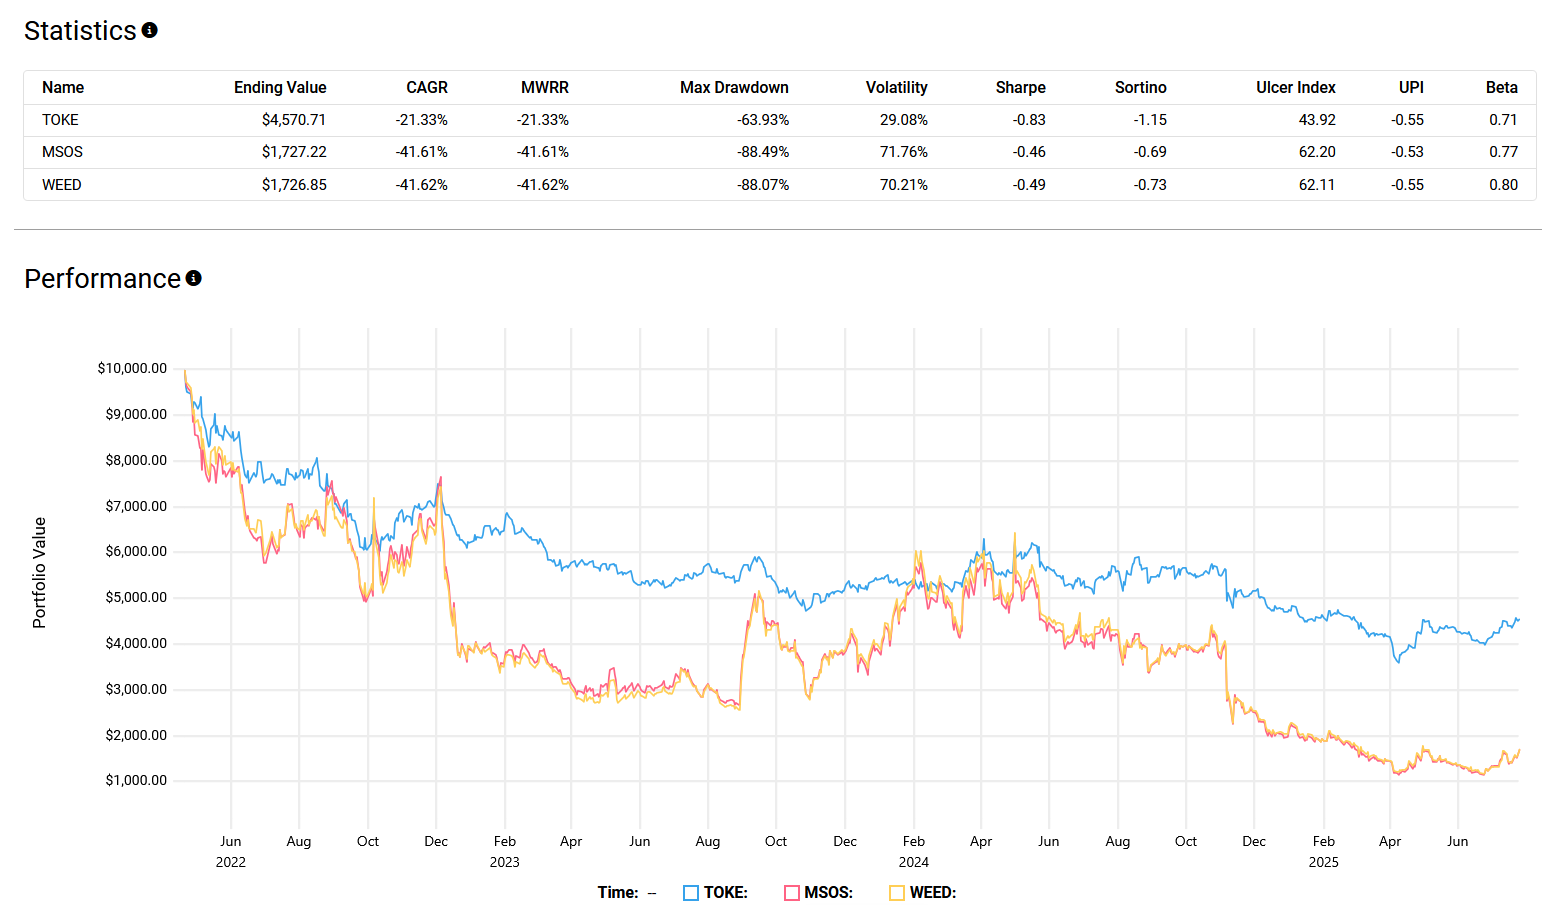The width and height of the screenshot is (1542, 905).
Task: Click WEED Beta value 0.80
Action: (1503, 185)
